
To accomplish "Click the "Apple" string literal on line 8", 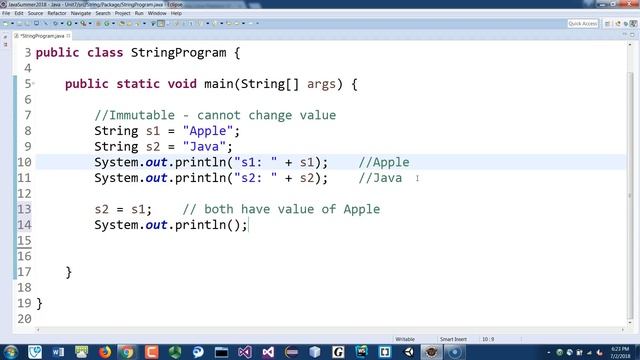I will click(208, 131).
